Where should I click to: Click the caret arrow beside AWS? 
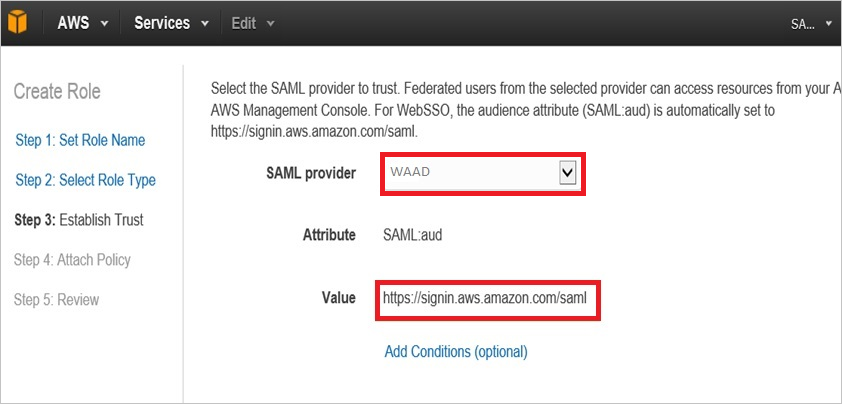[105, 24]
